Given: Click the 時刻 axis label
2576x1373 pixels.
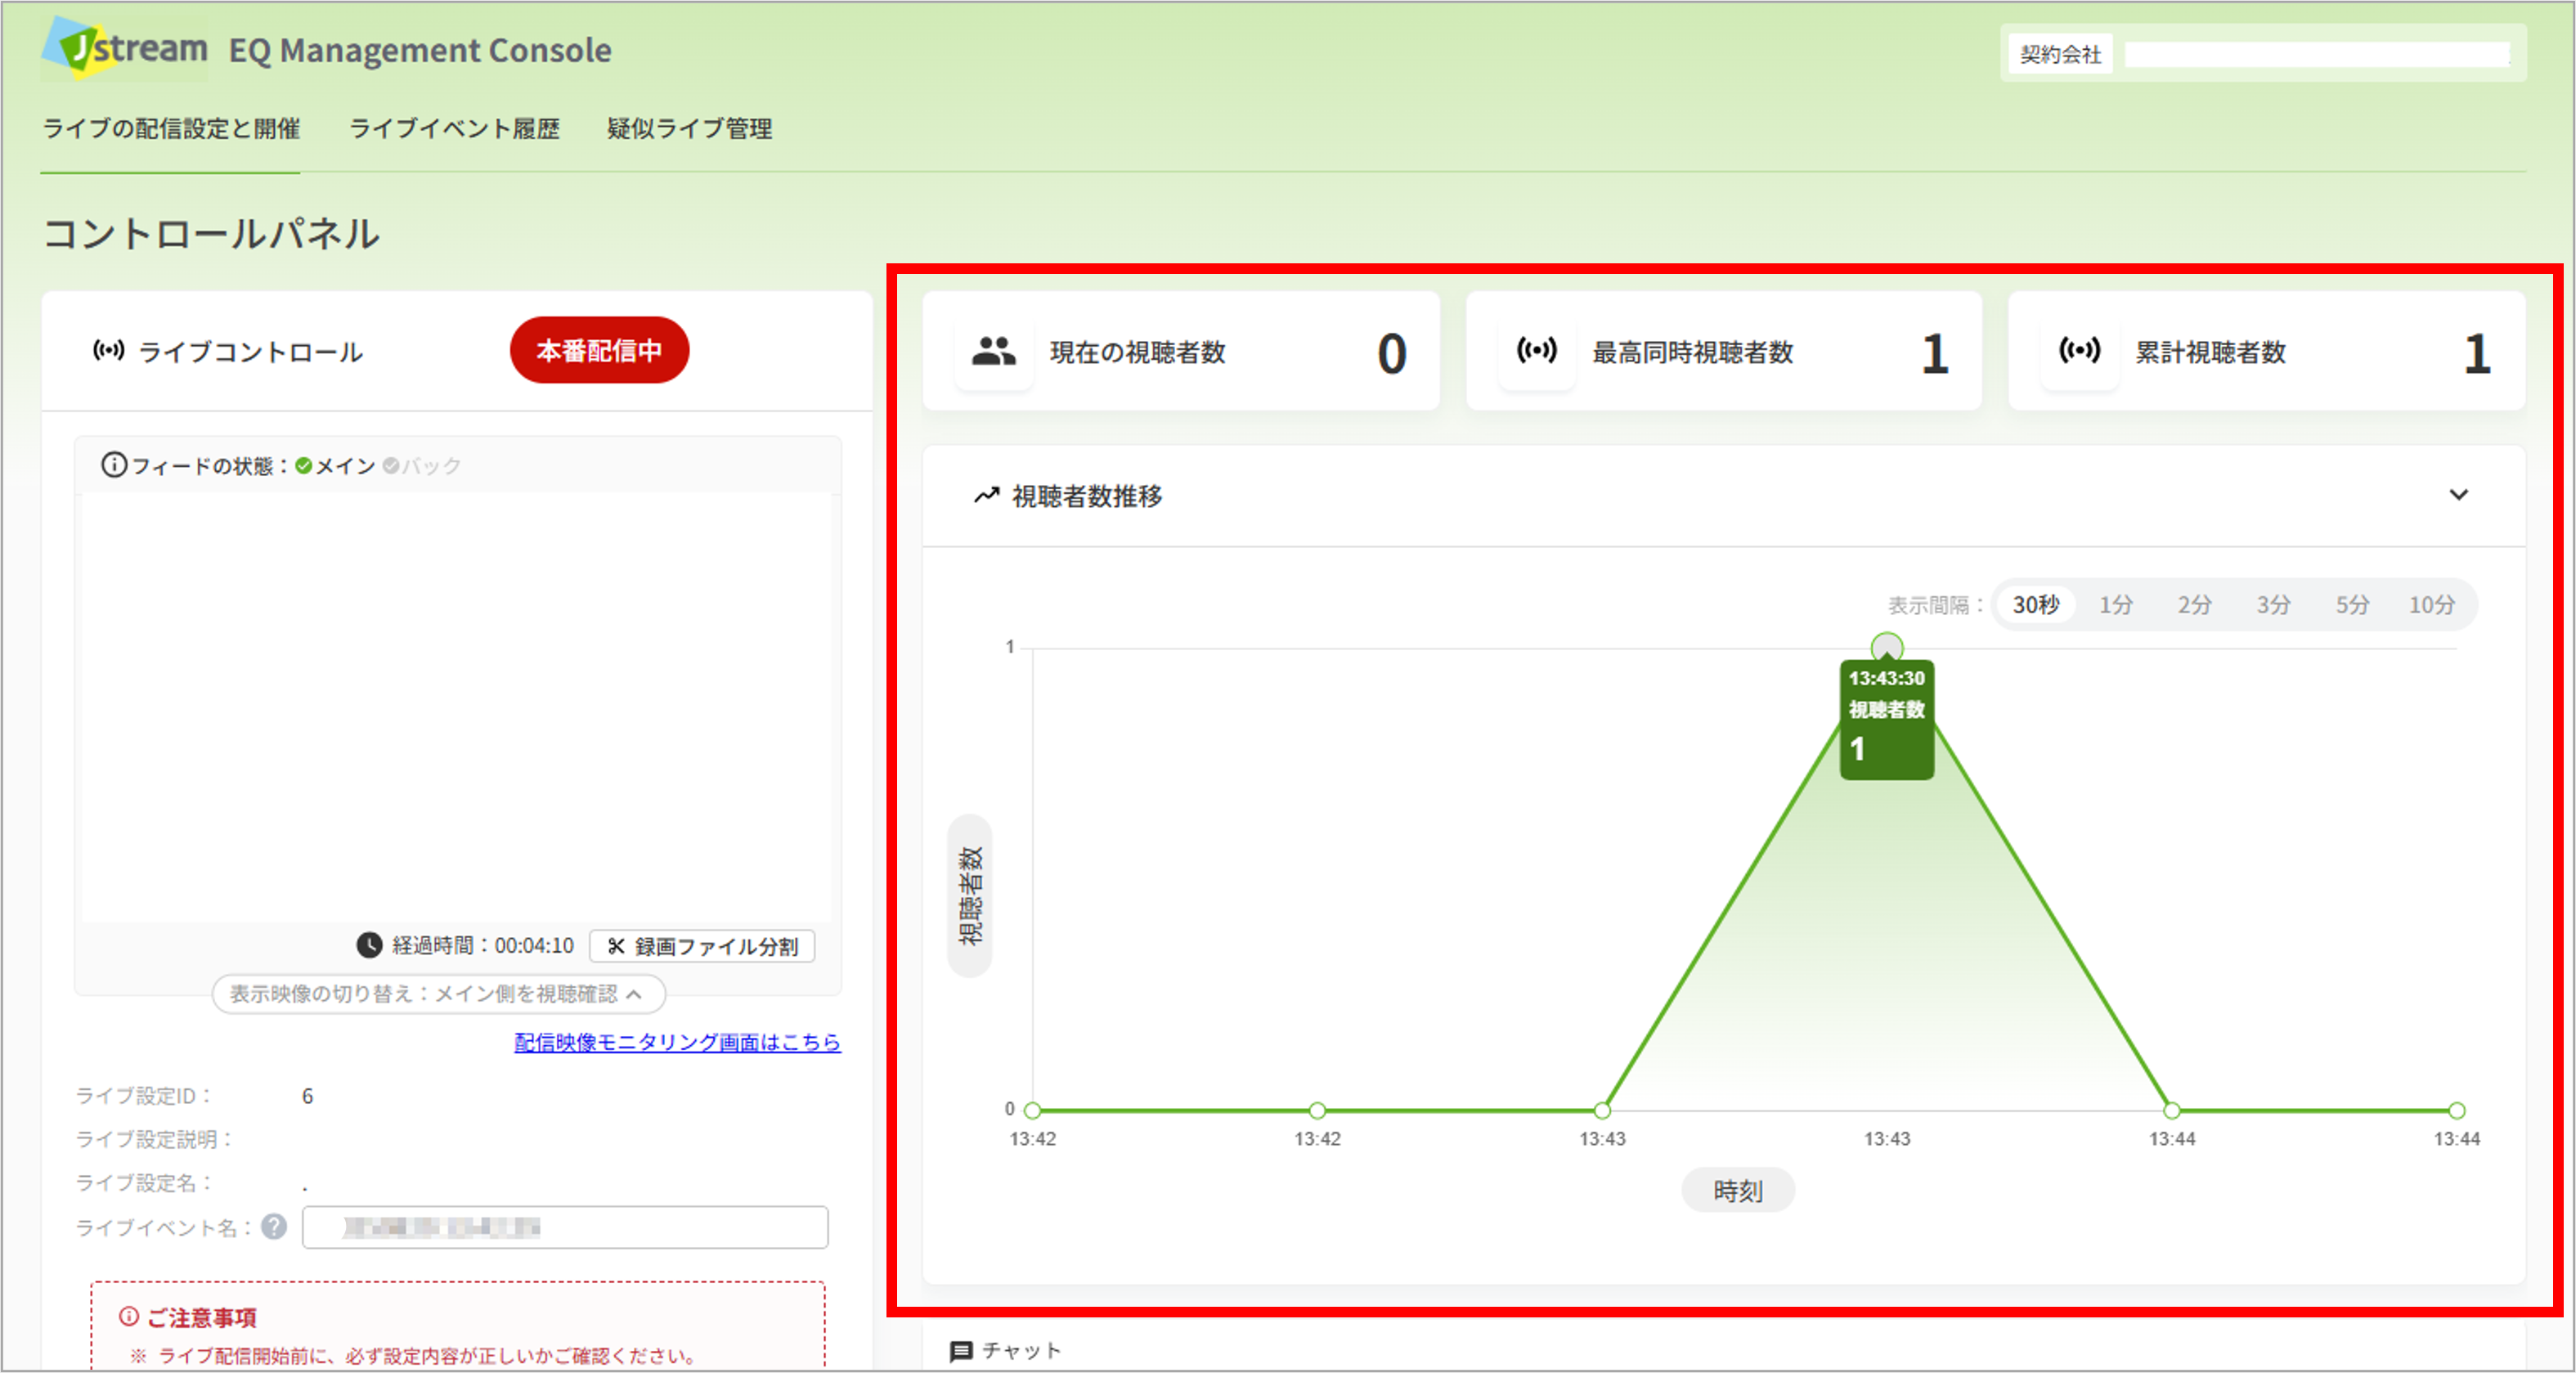Looking at the screenshot, I should point(1738,1190).
